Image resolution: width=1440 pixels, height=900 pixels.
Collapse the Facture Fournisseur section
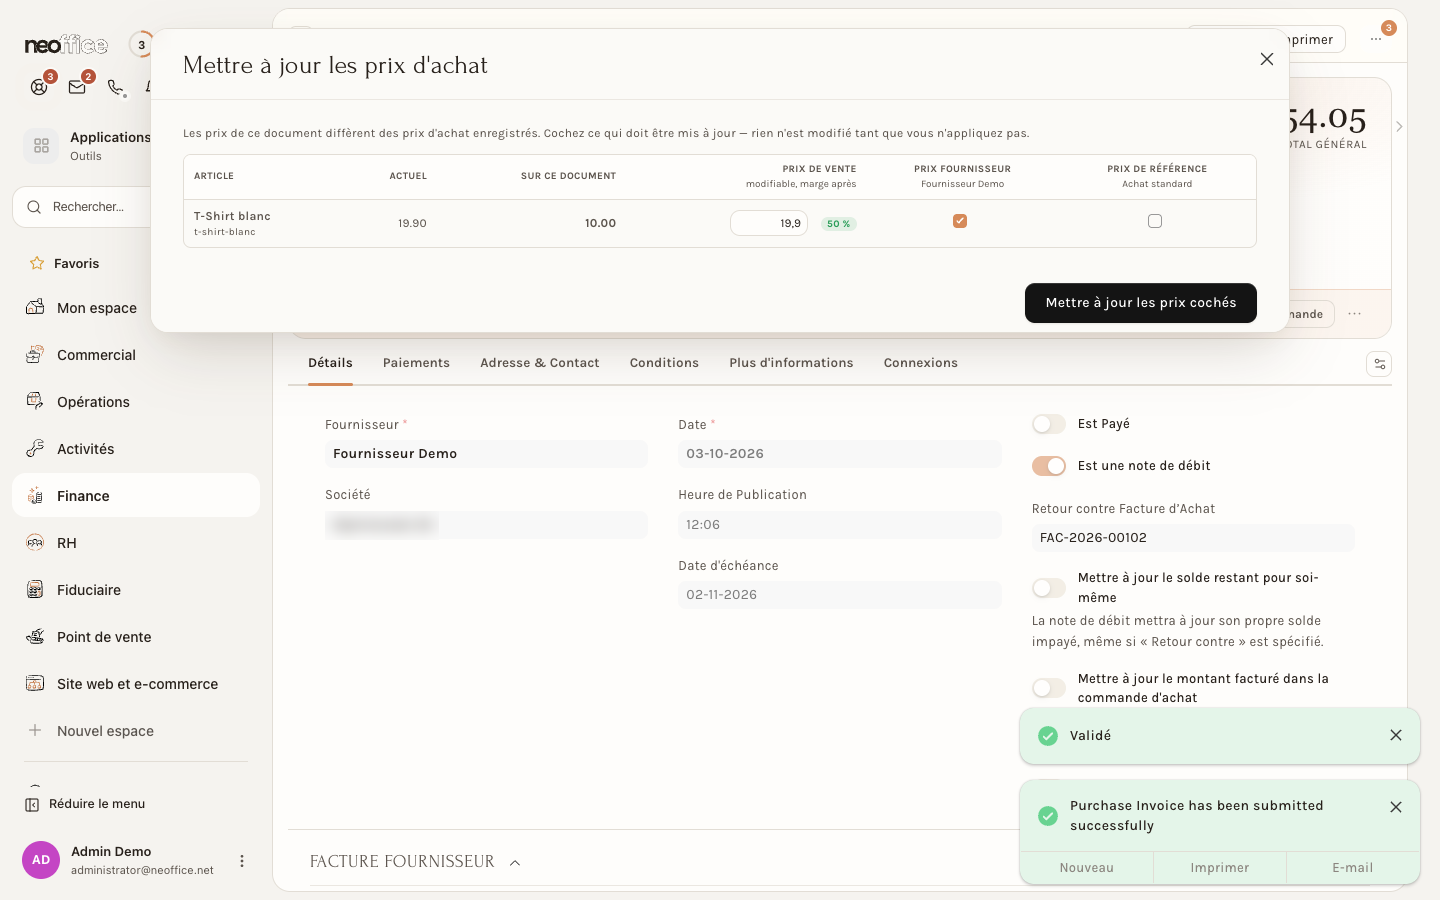pos(515,863)
